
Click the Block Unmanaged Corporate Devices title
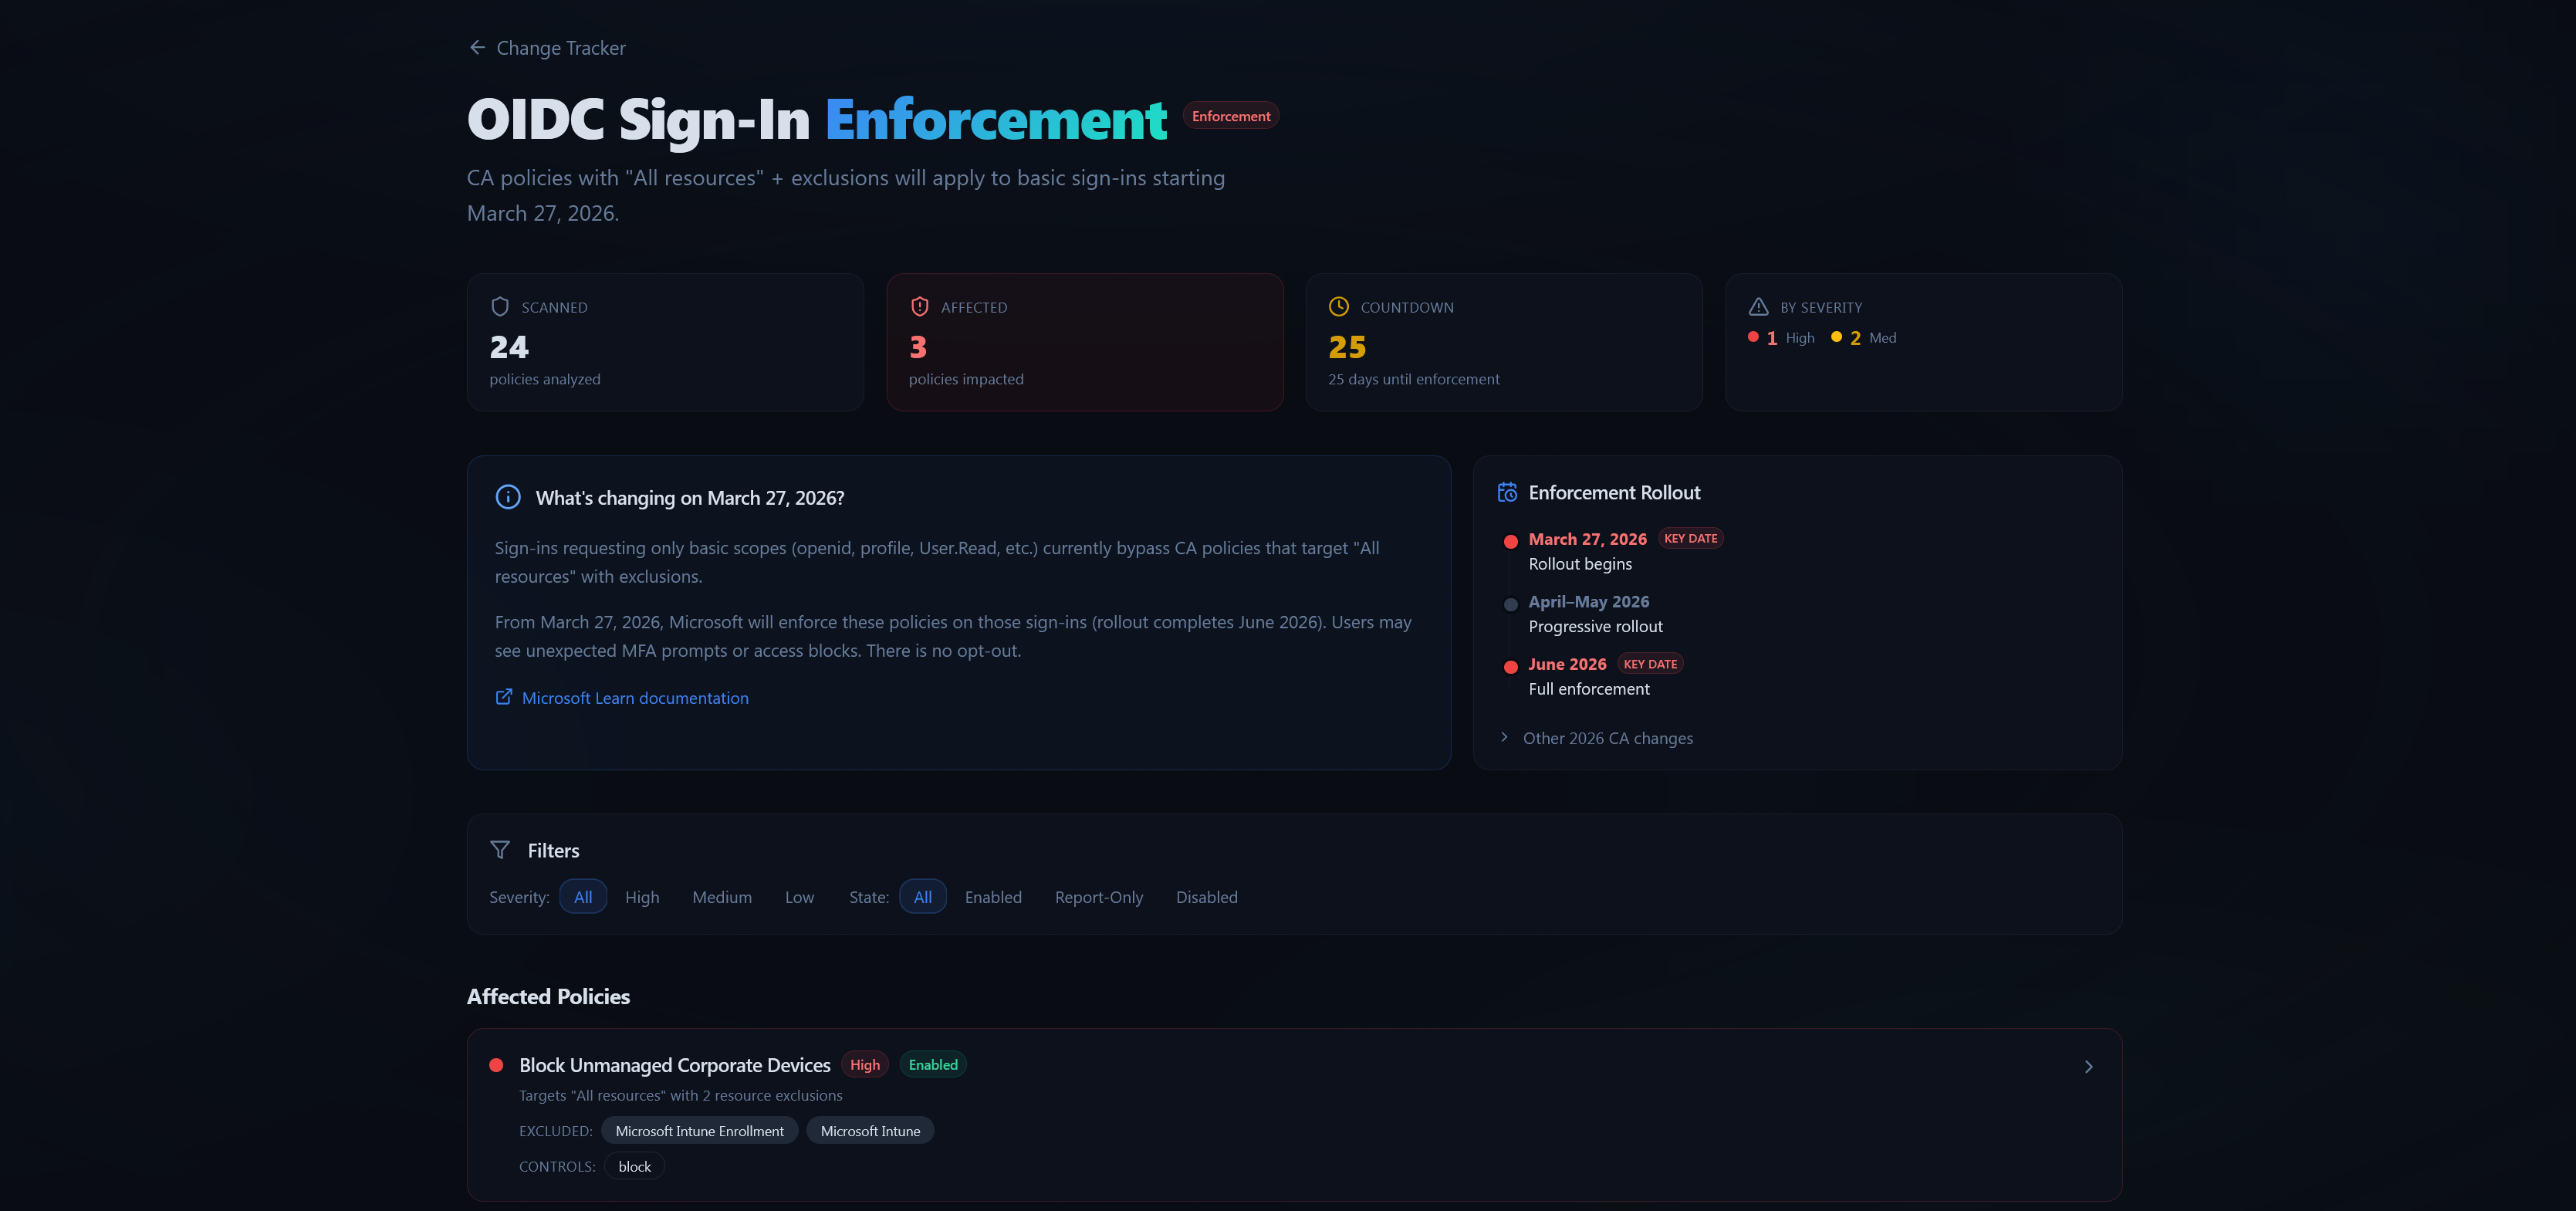tap(675, 1065)
